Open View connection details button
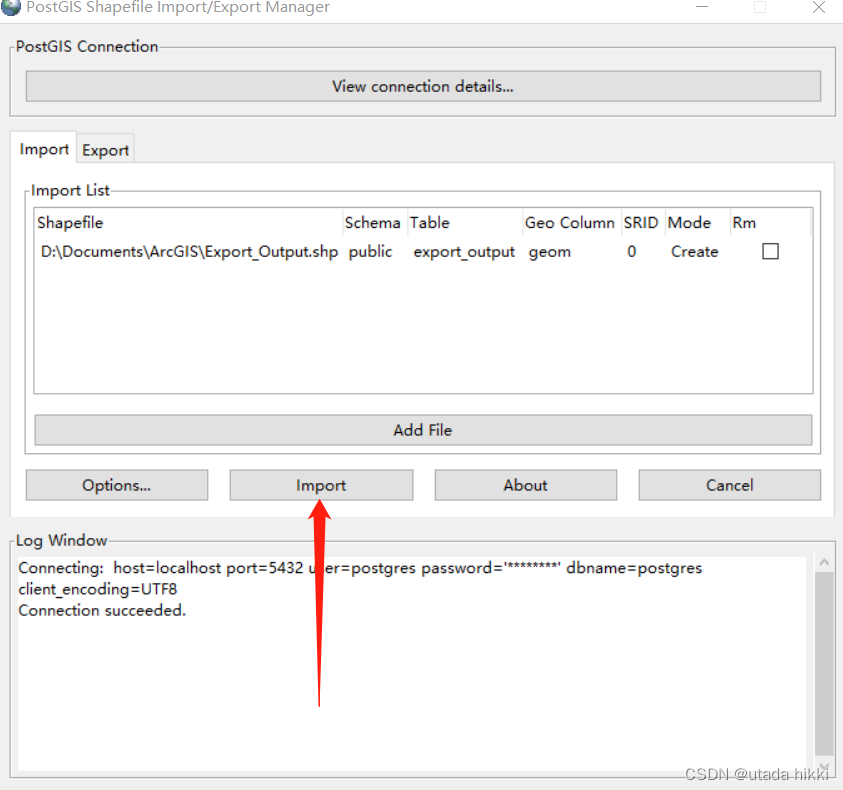Viewport: 843px width, 790px height. point(423,86)
